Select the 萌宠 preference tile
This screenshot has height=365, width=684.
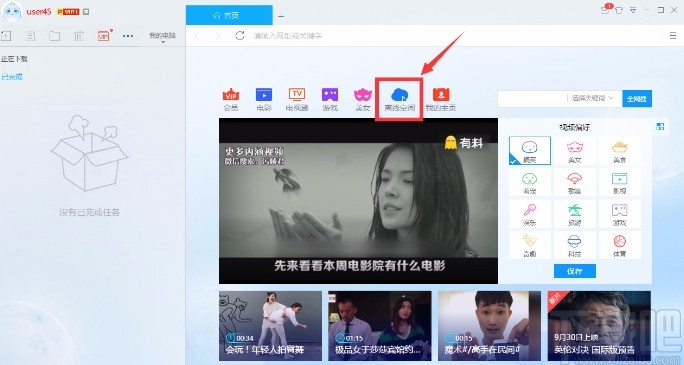click(530, 182)
